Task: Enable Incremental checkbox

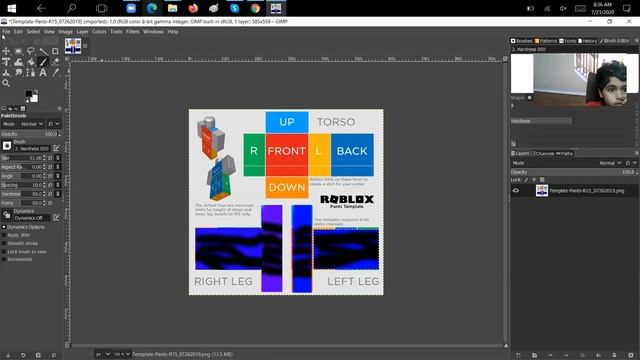Action: [x=4, y=259]
